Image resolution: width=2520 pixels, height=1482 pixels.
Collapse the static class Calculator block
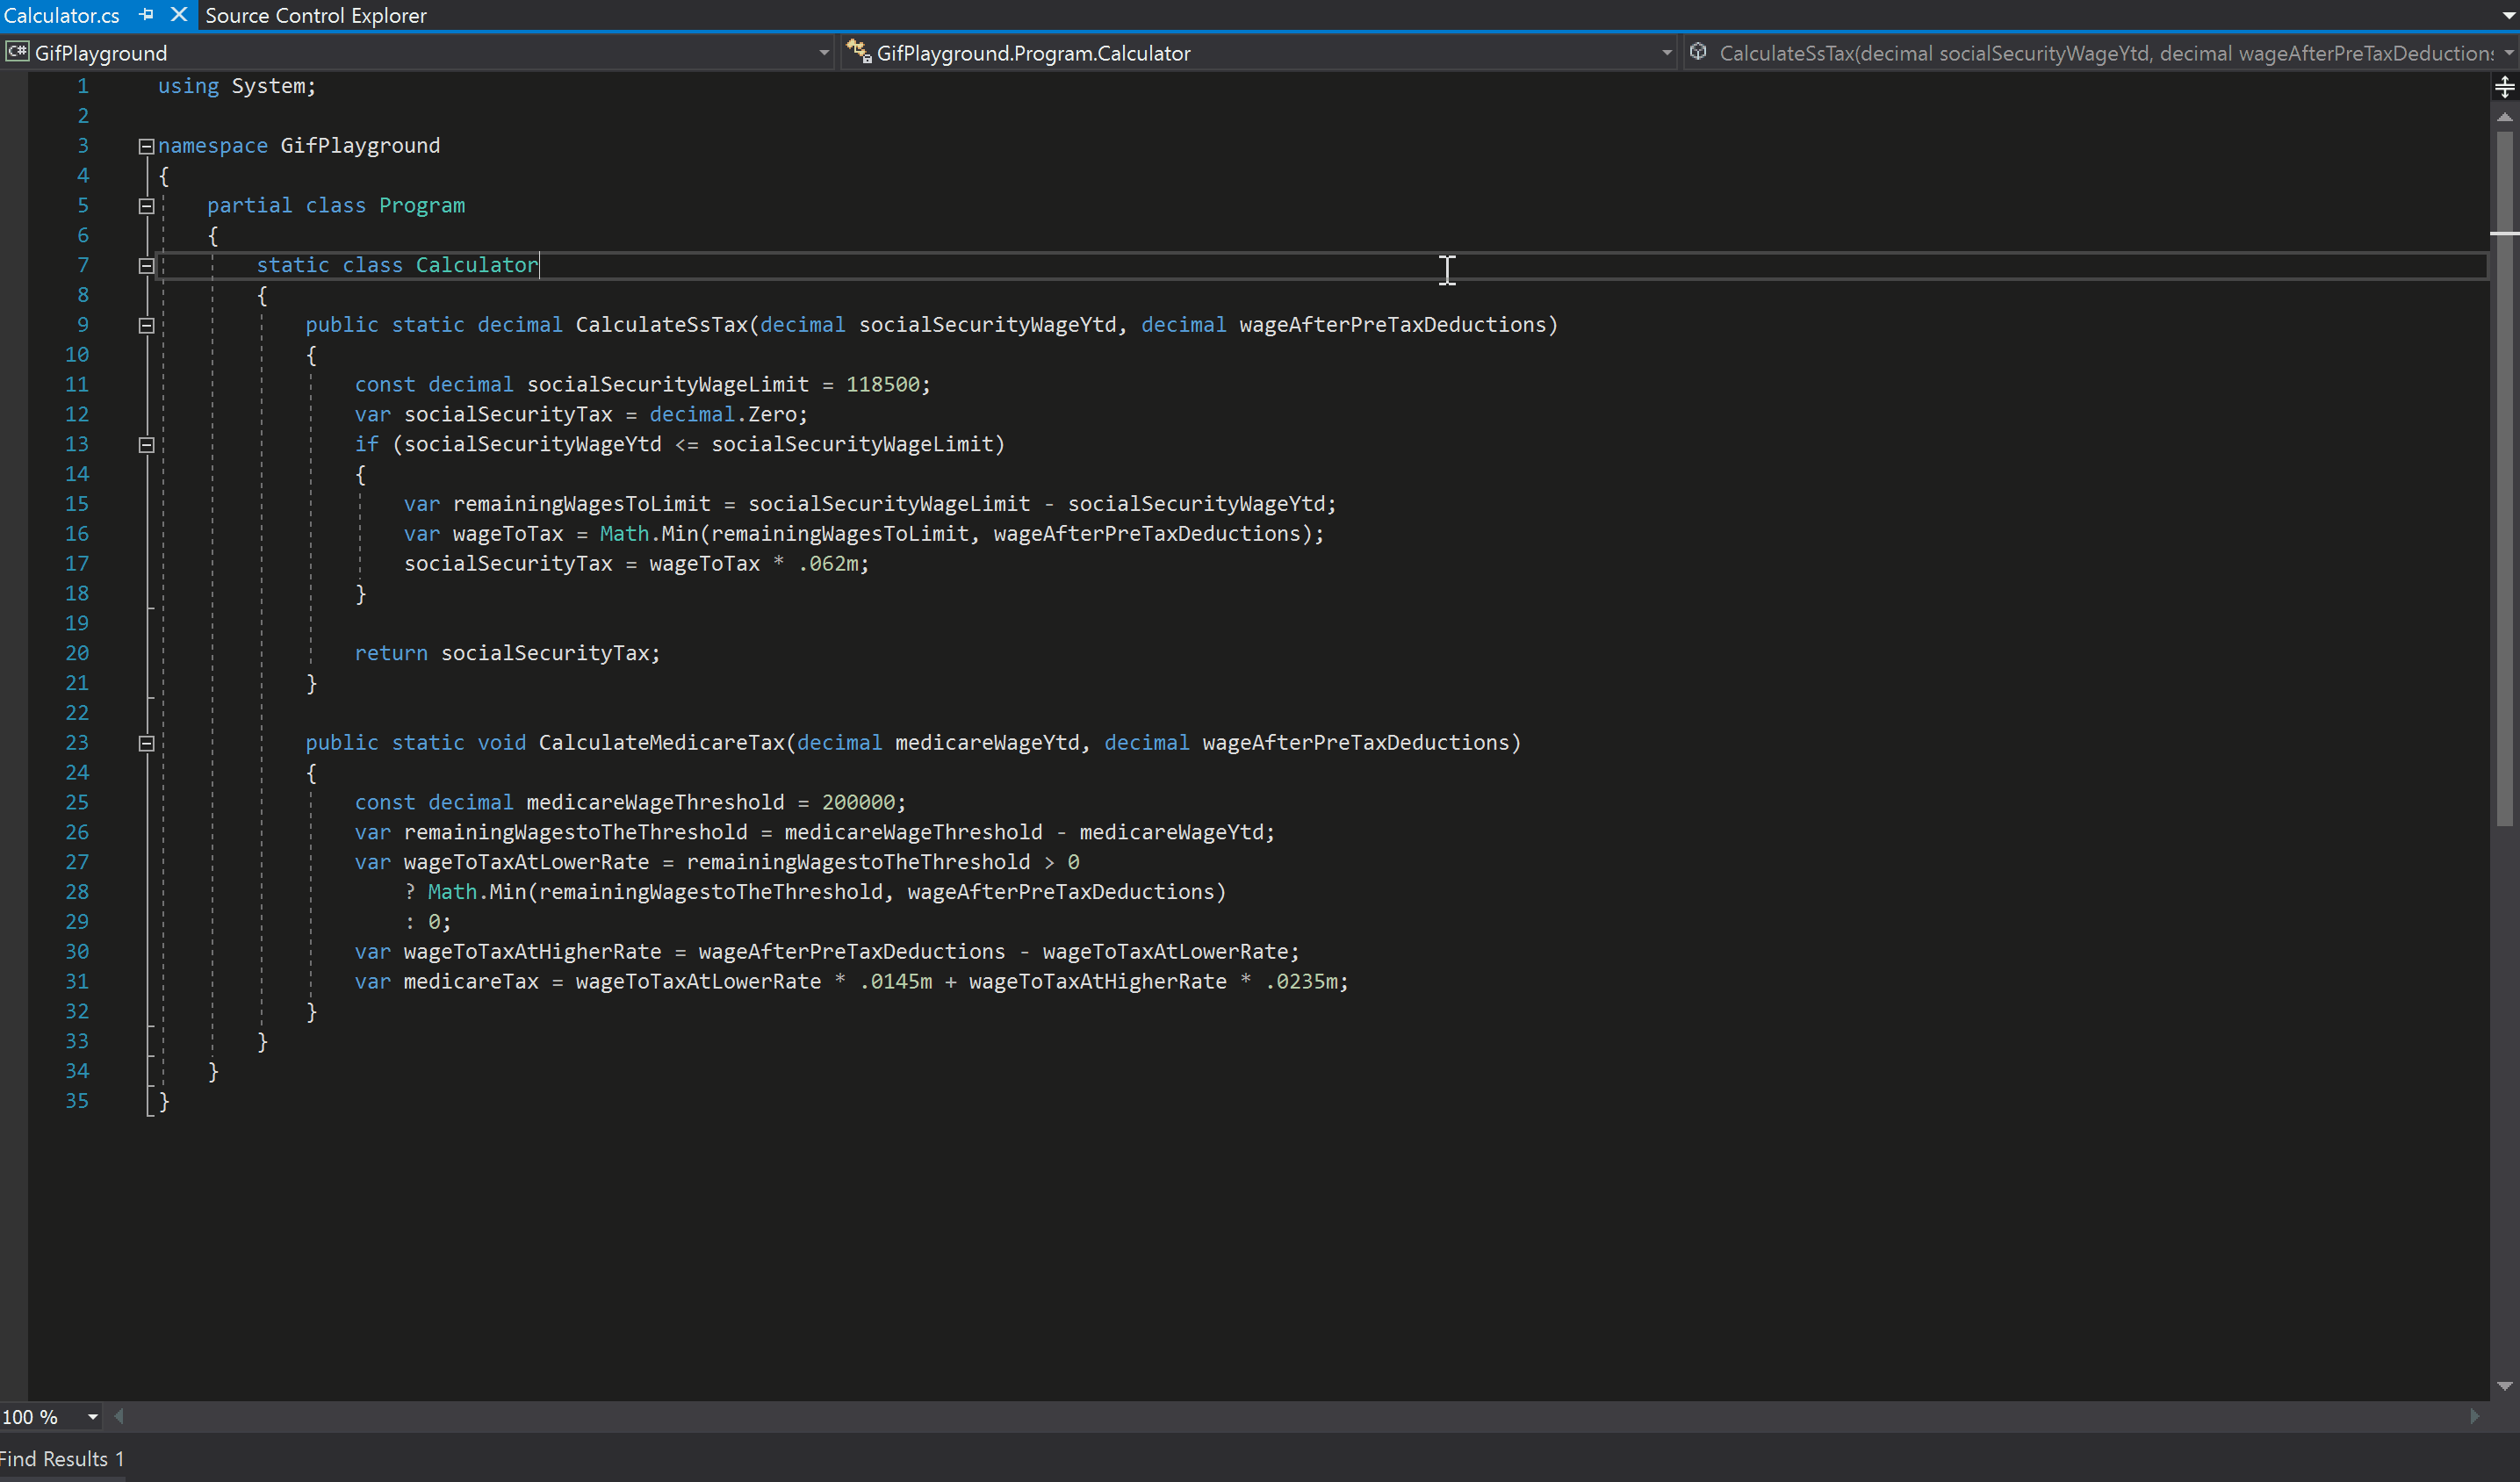click(x=146, y=266)
